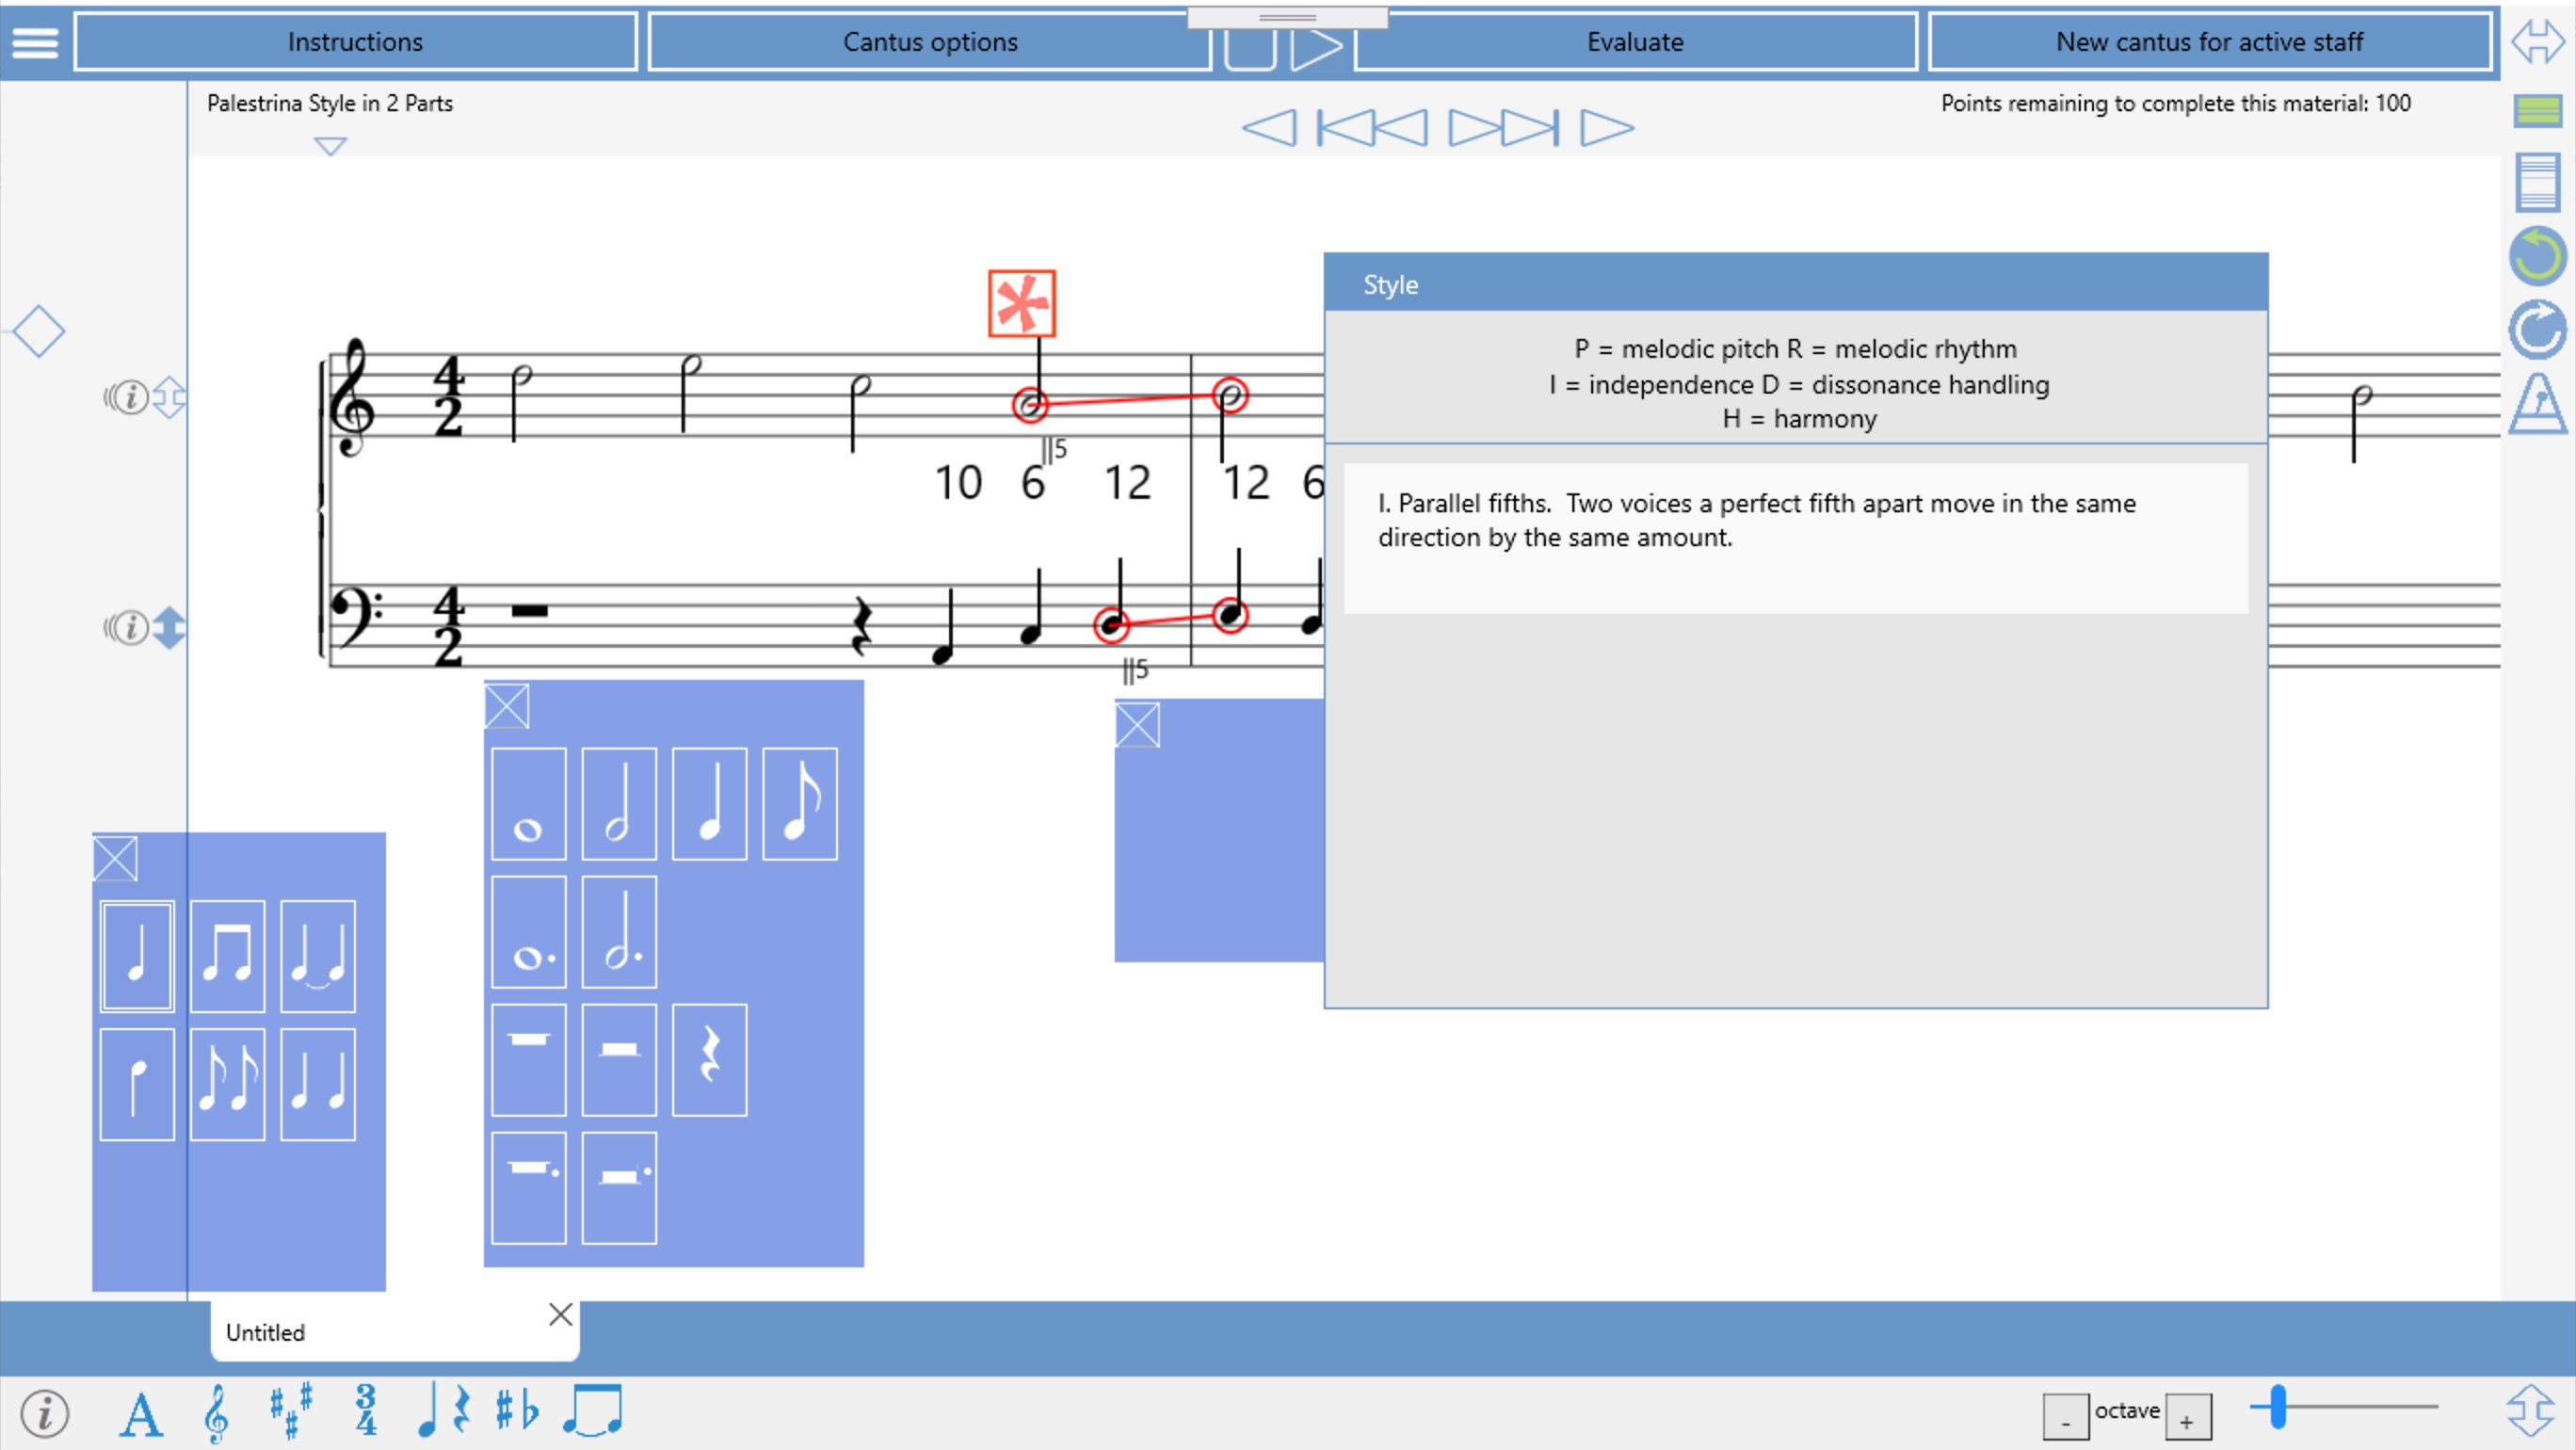Select the tie tool in the bottom toolbar
Screen dimensions: 2576x1450
pos(595,1412)
